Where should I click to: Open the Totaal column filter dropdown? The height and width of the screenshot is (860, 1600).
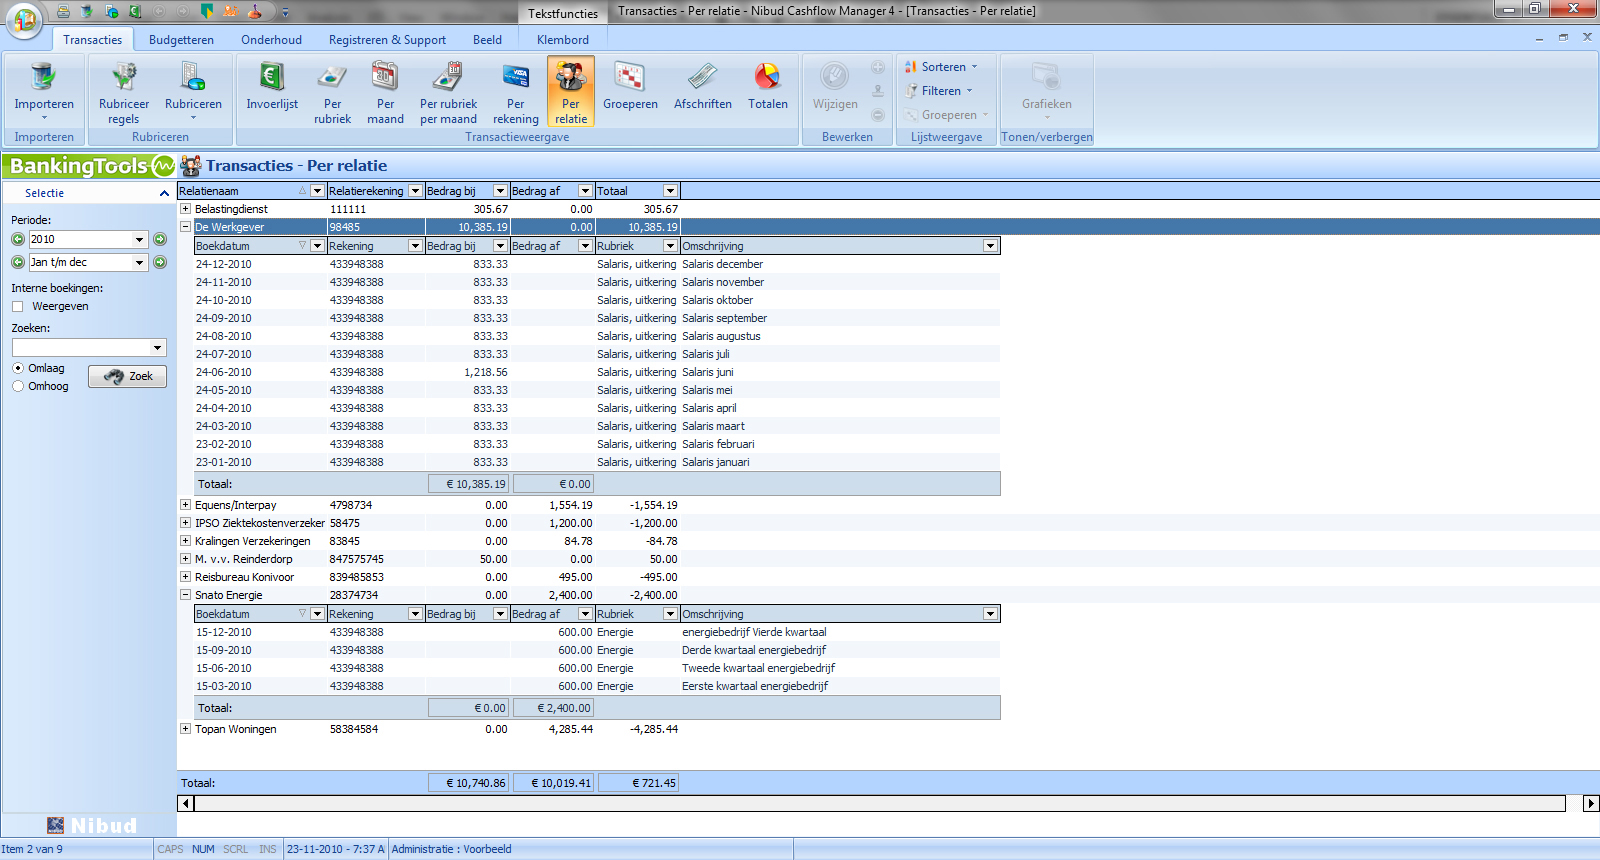[x=671, y=191]
